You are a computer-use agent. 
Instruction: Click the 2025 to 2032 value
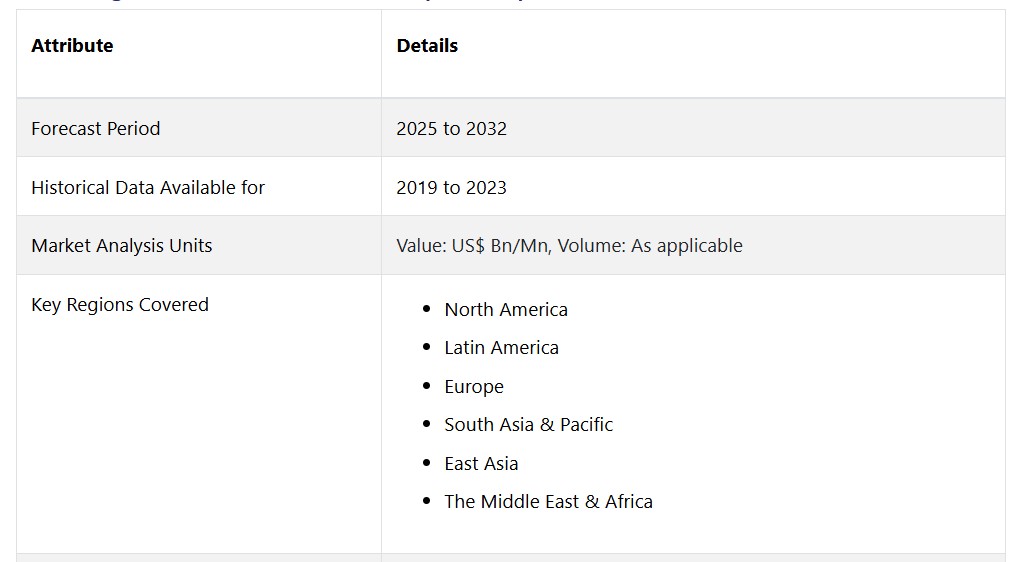(451, 128)
